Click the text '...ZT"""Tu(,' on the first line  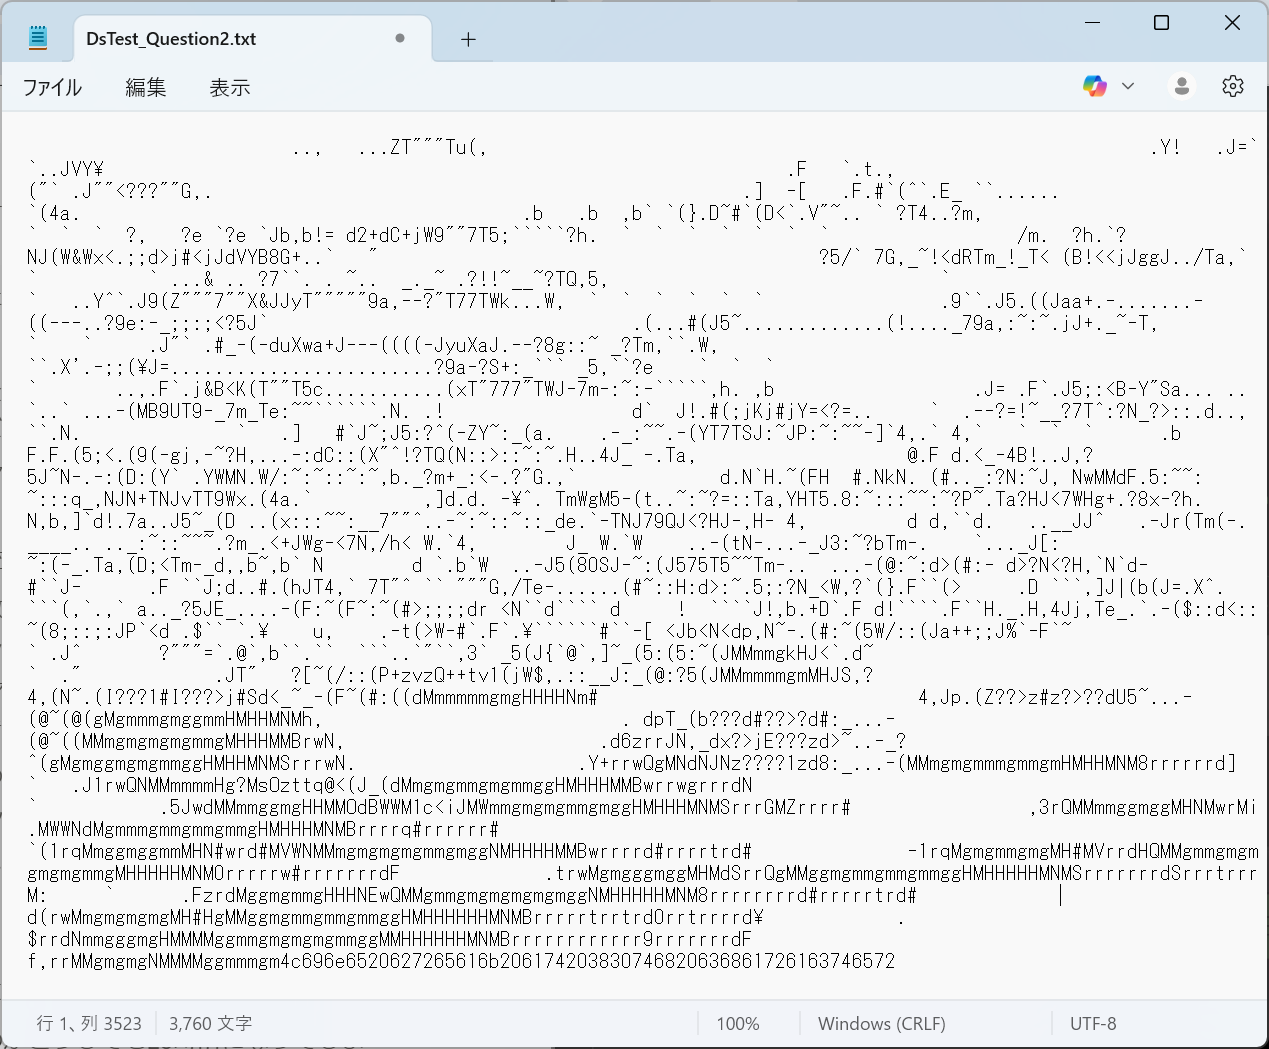click(422, 147)
